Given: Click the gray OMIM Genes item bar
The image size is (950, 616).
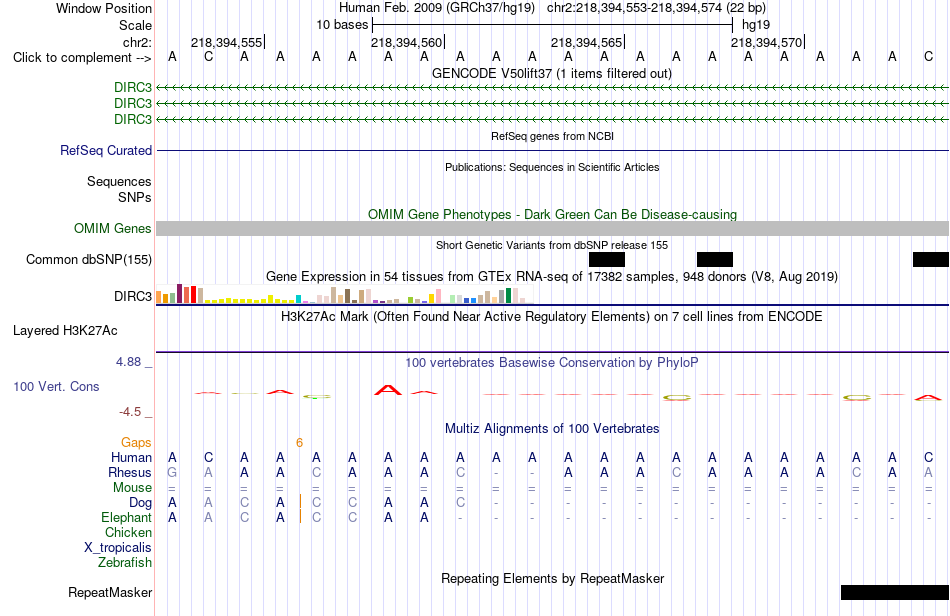Looking at the screenshot, I should (552, 228).
